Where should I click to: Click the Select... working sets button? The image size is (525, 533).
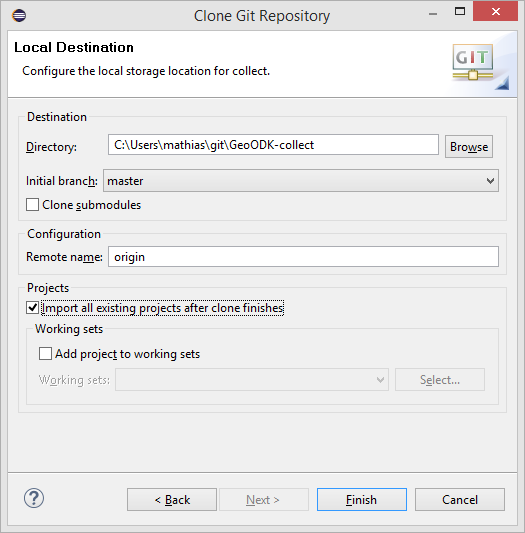(x=440, y=379)
